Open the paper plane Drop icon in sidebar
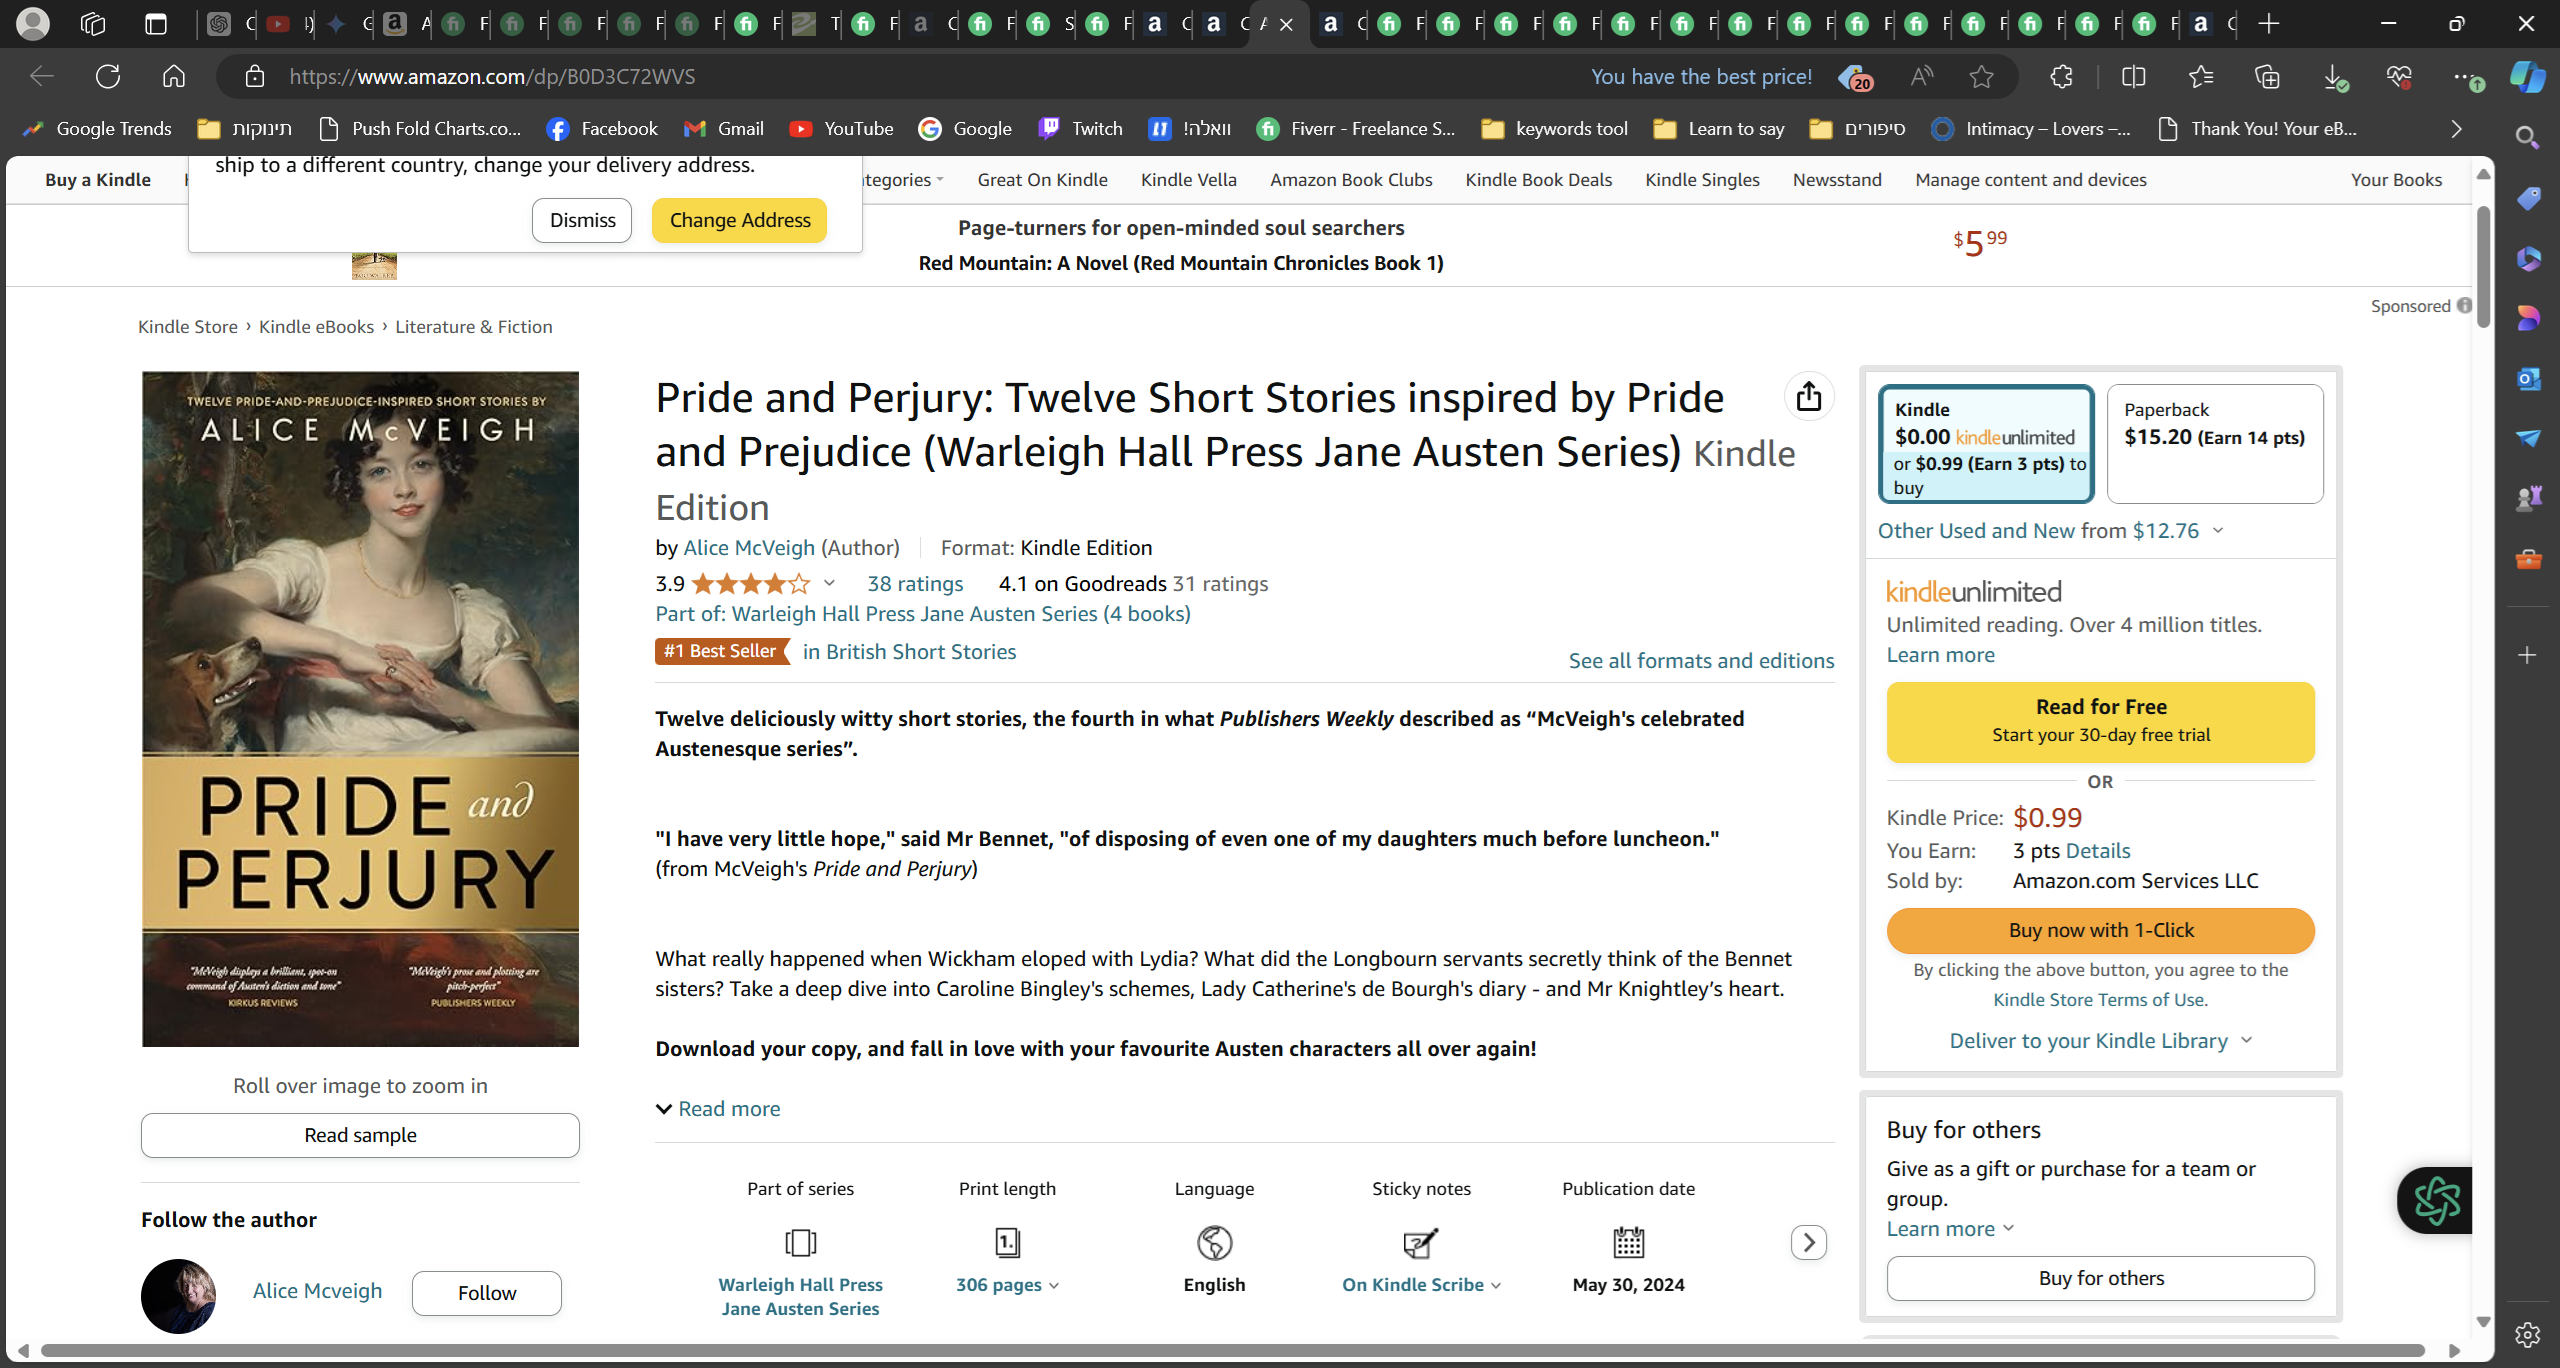Image resolution: width=2560 pixels, height=1368 pixels. [x=2528, y=438]
